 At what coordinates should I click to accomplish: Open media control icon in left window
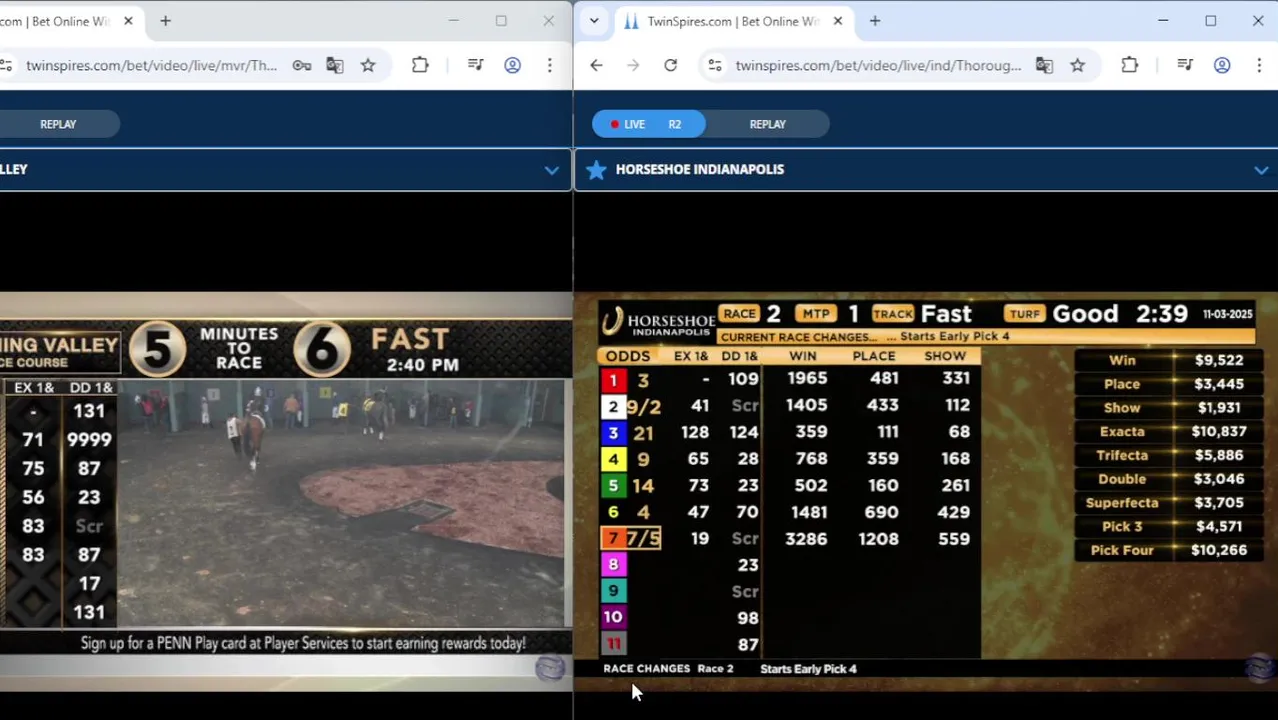tap(475, 65)
